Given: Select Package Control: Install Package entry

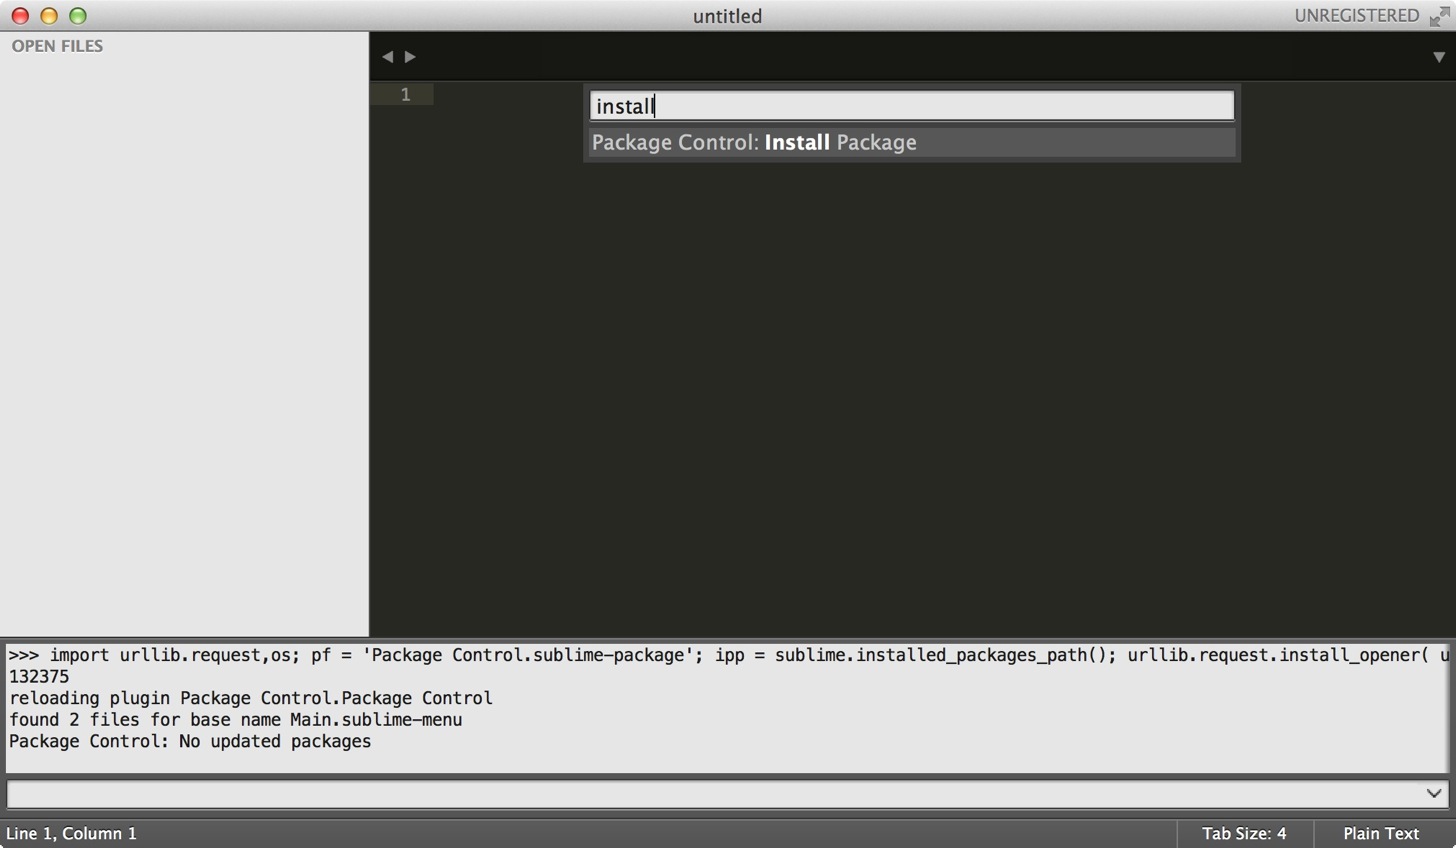Looking at the screenshot, I should pos(912,142).
